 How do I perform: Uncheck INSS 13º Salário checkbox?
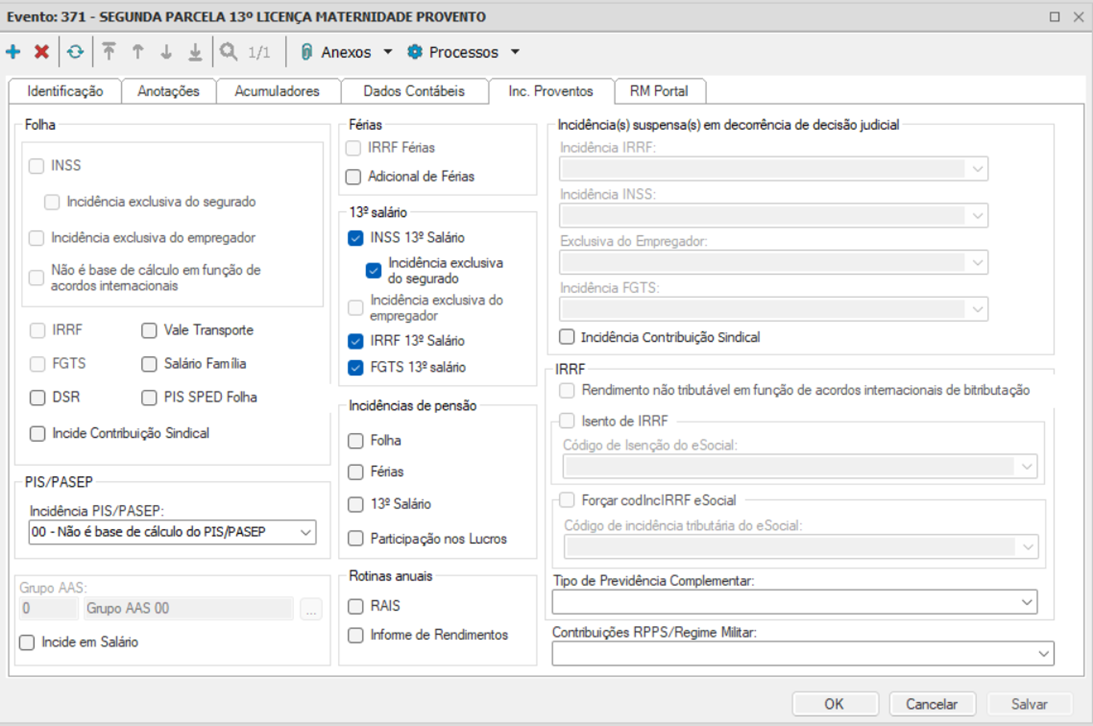coord(355,238)
